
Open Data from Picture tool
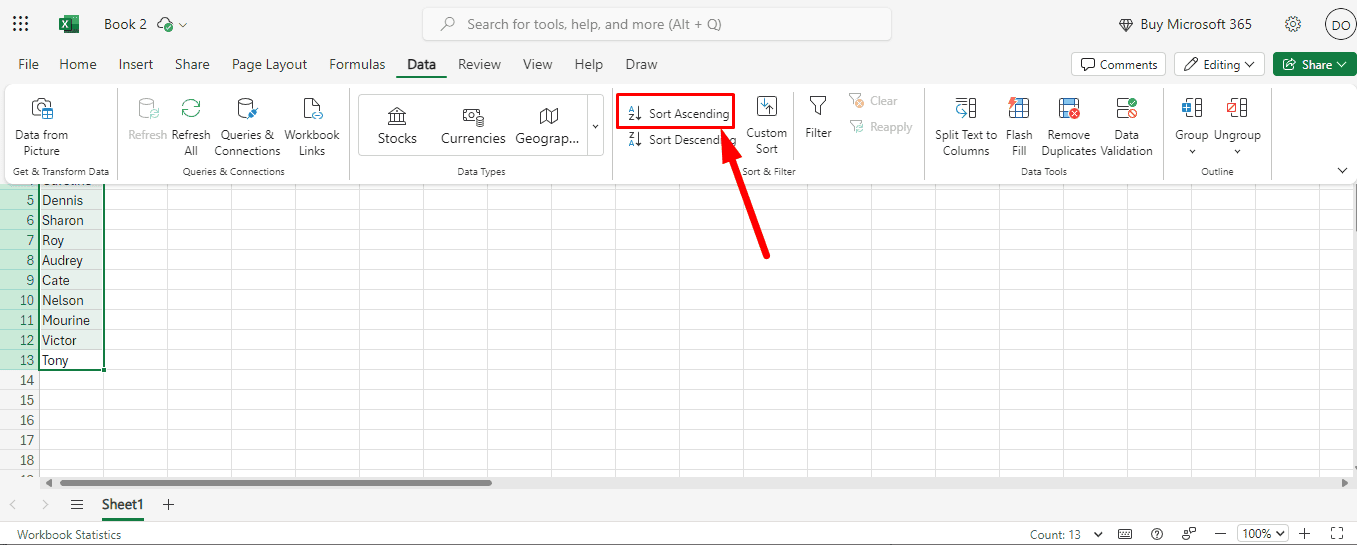tap(42, 127)
